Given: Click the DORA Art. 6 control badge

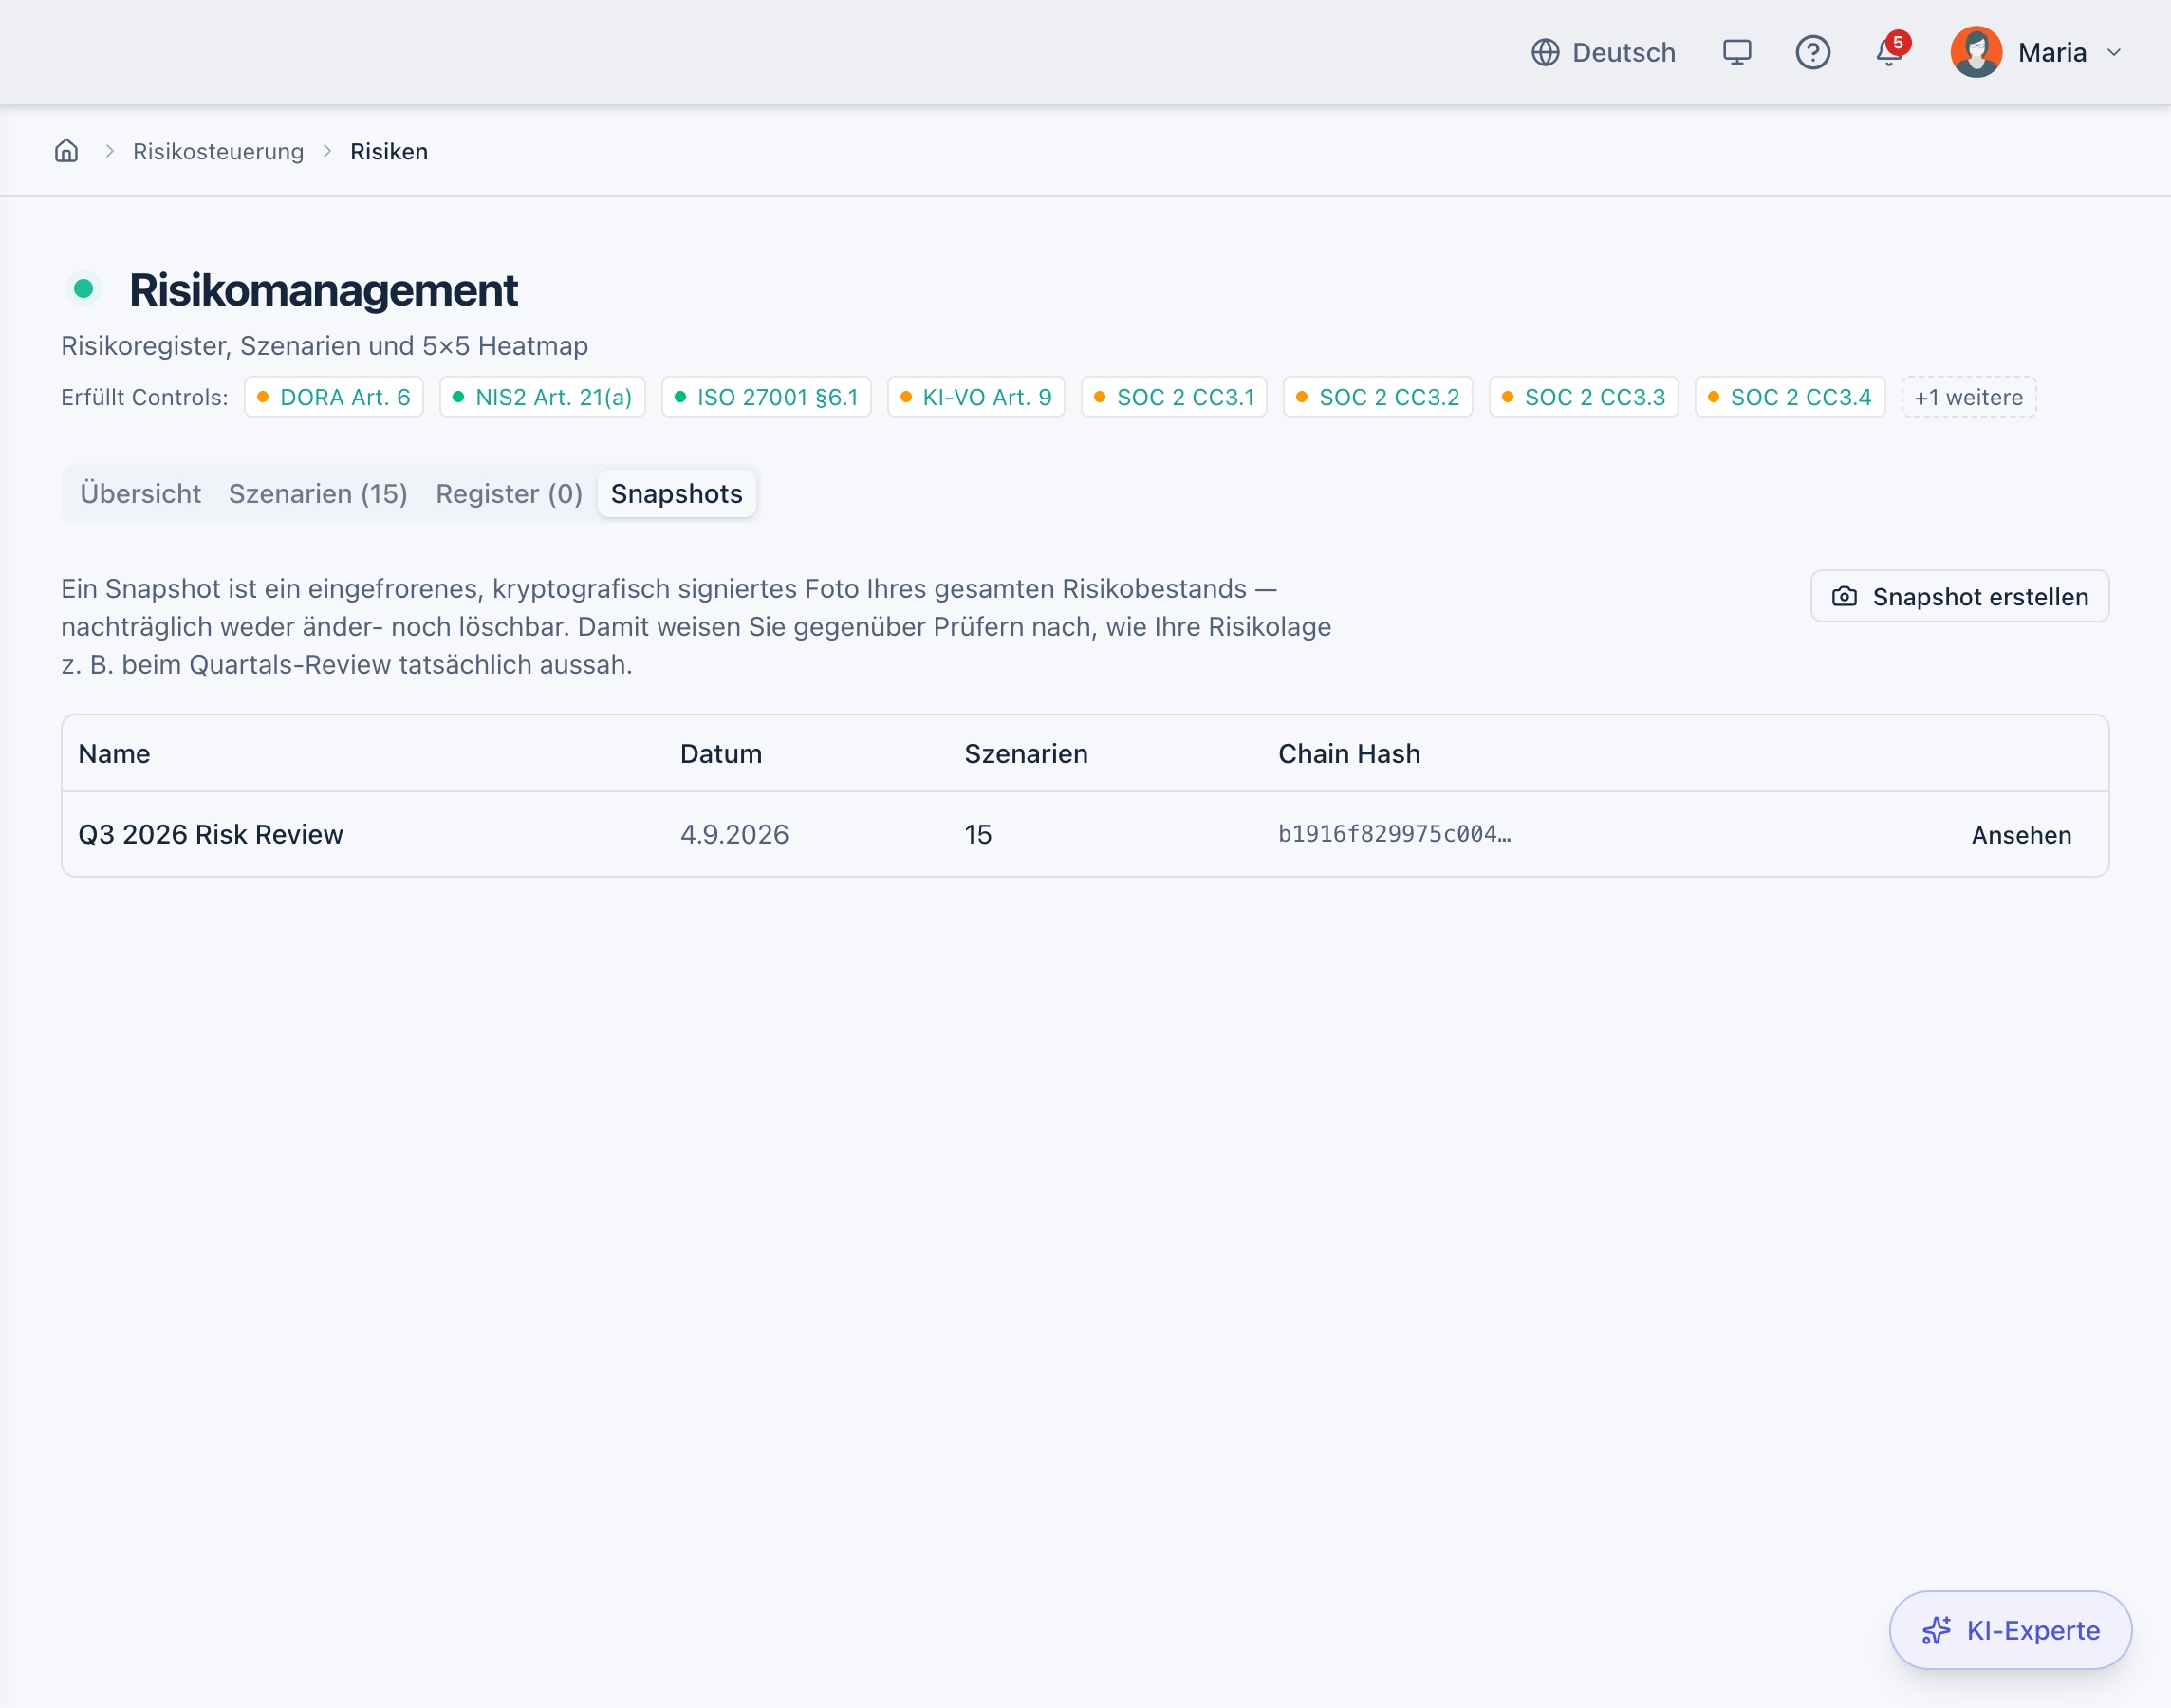Looking at the screenshot, I should coord(334,397).
